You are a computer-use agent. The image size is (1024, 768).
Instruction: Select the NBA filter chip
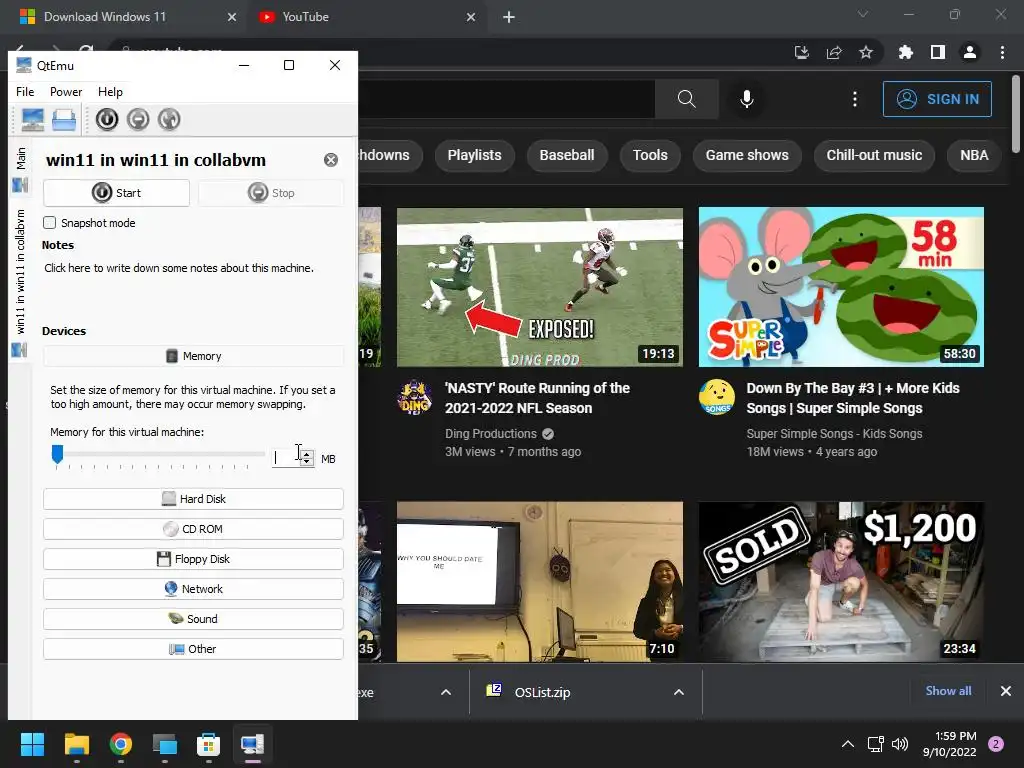(974, 155)
